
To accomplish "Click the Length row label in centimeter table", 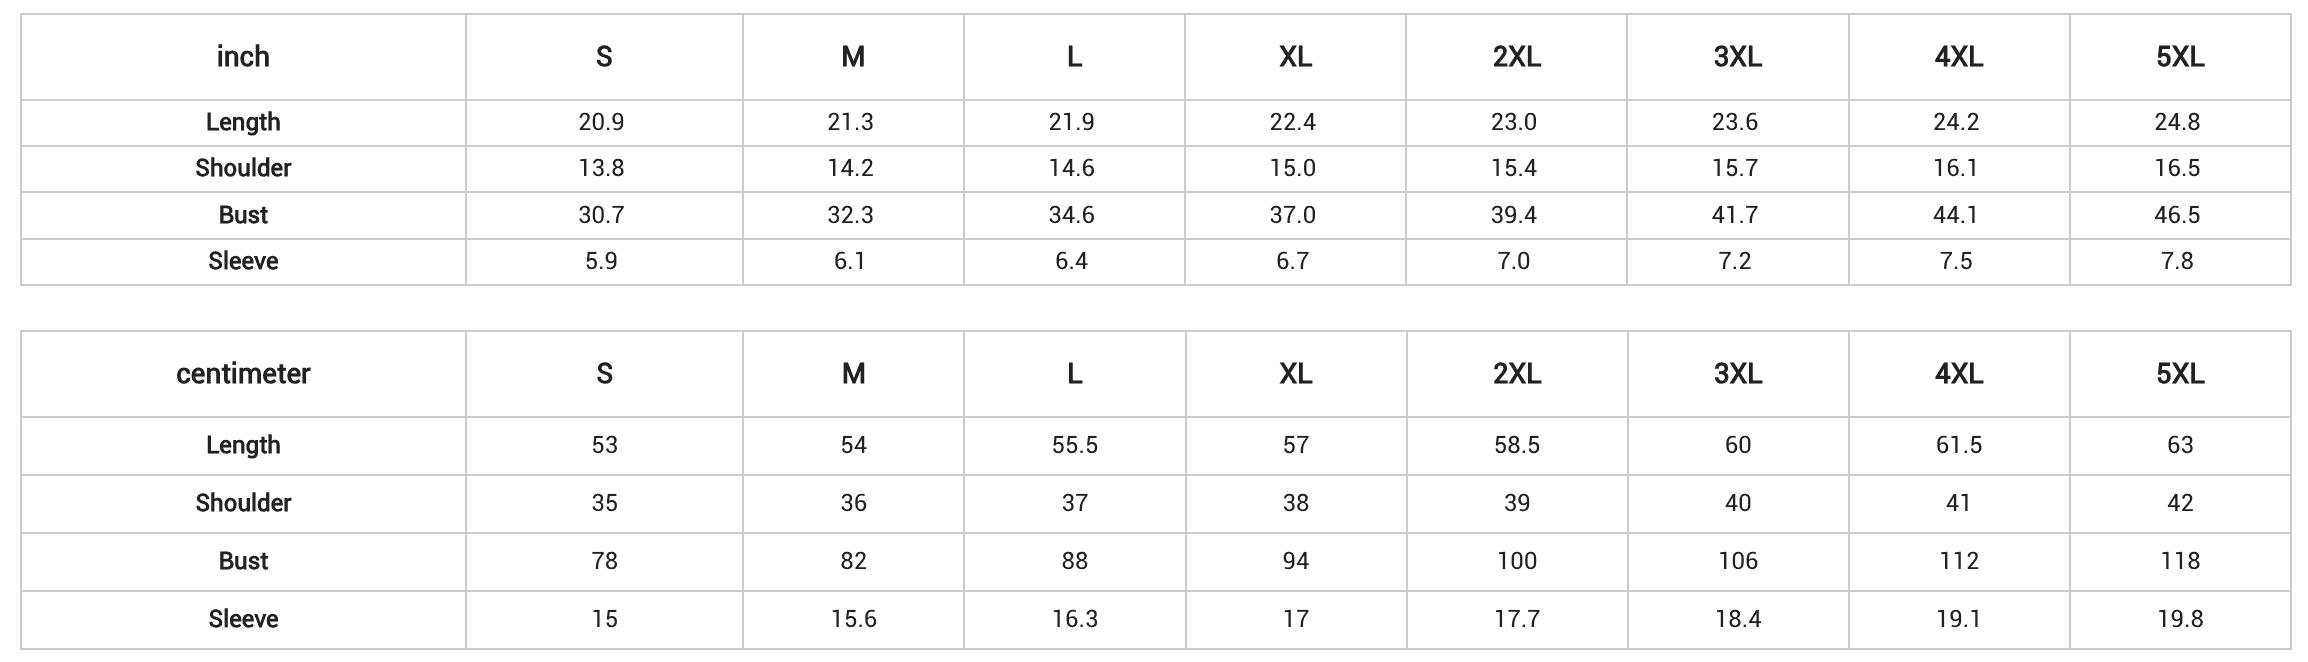I will click(x=243, y=445).
